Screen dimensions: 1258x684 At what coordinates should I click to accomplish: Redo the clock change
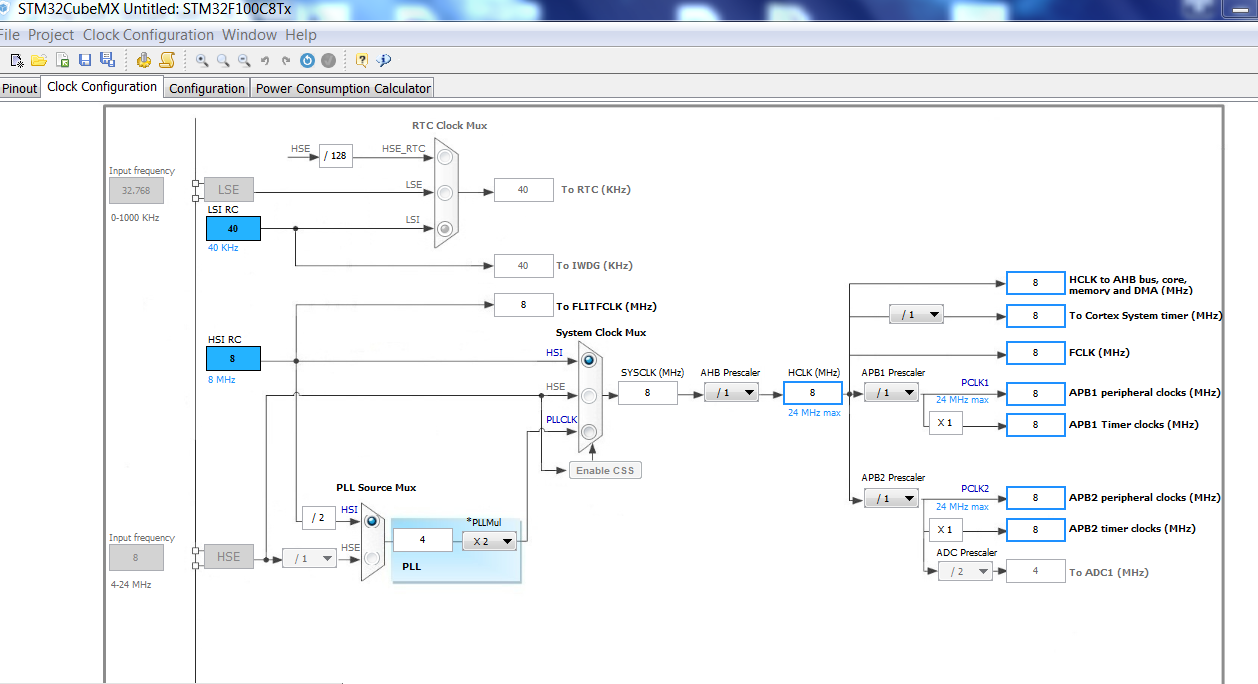coord(286,60)
